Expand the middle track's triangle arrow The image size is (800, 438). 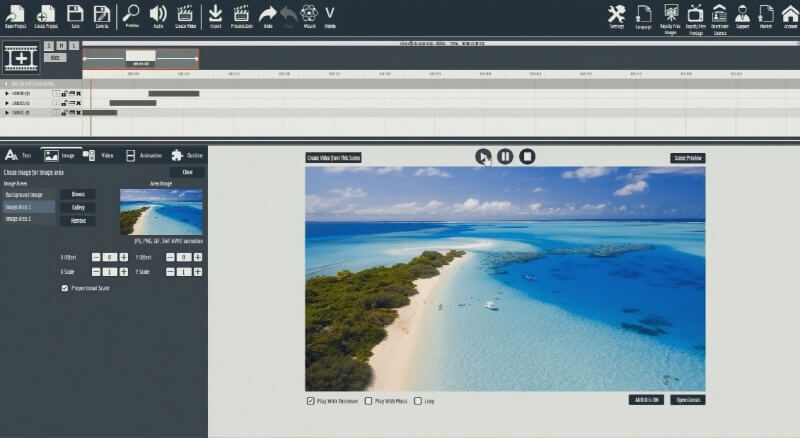click(7, 103)
